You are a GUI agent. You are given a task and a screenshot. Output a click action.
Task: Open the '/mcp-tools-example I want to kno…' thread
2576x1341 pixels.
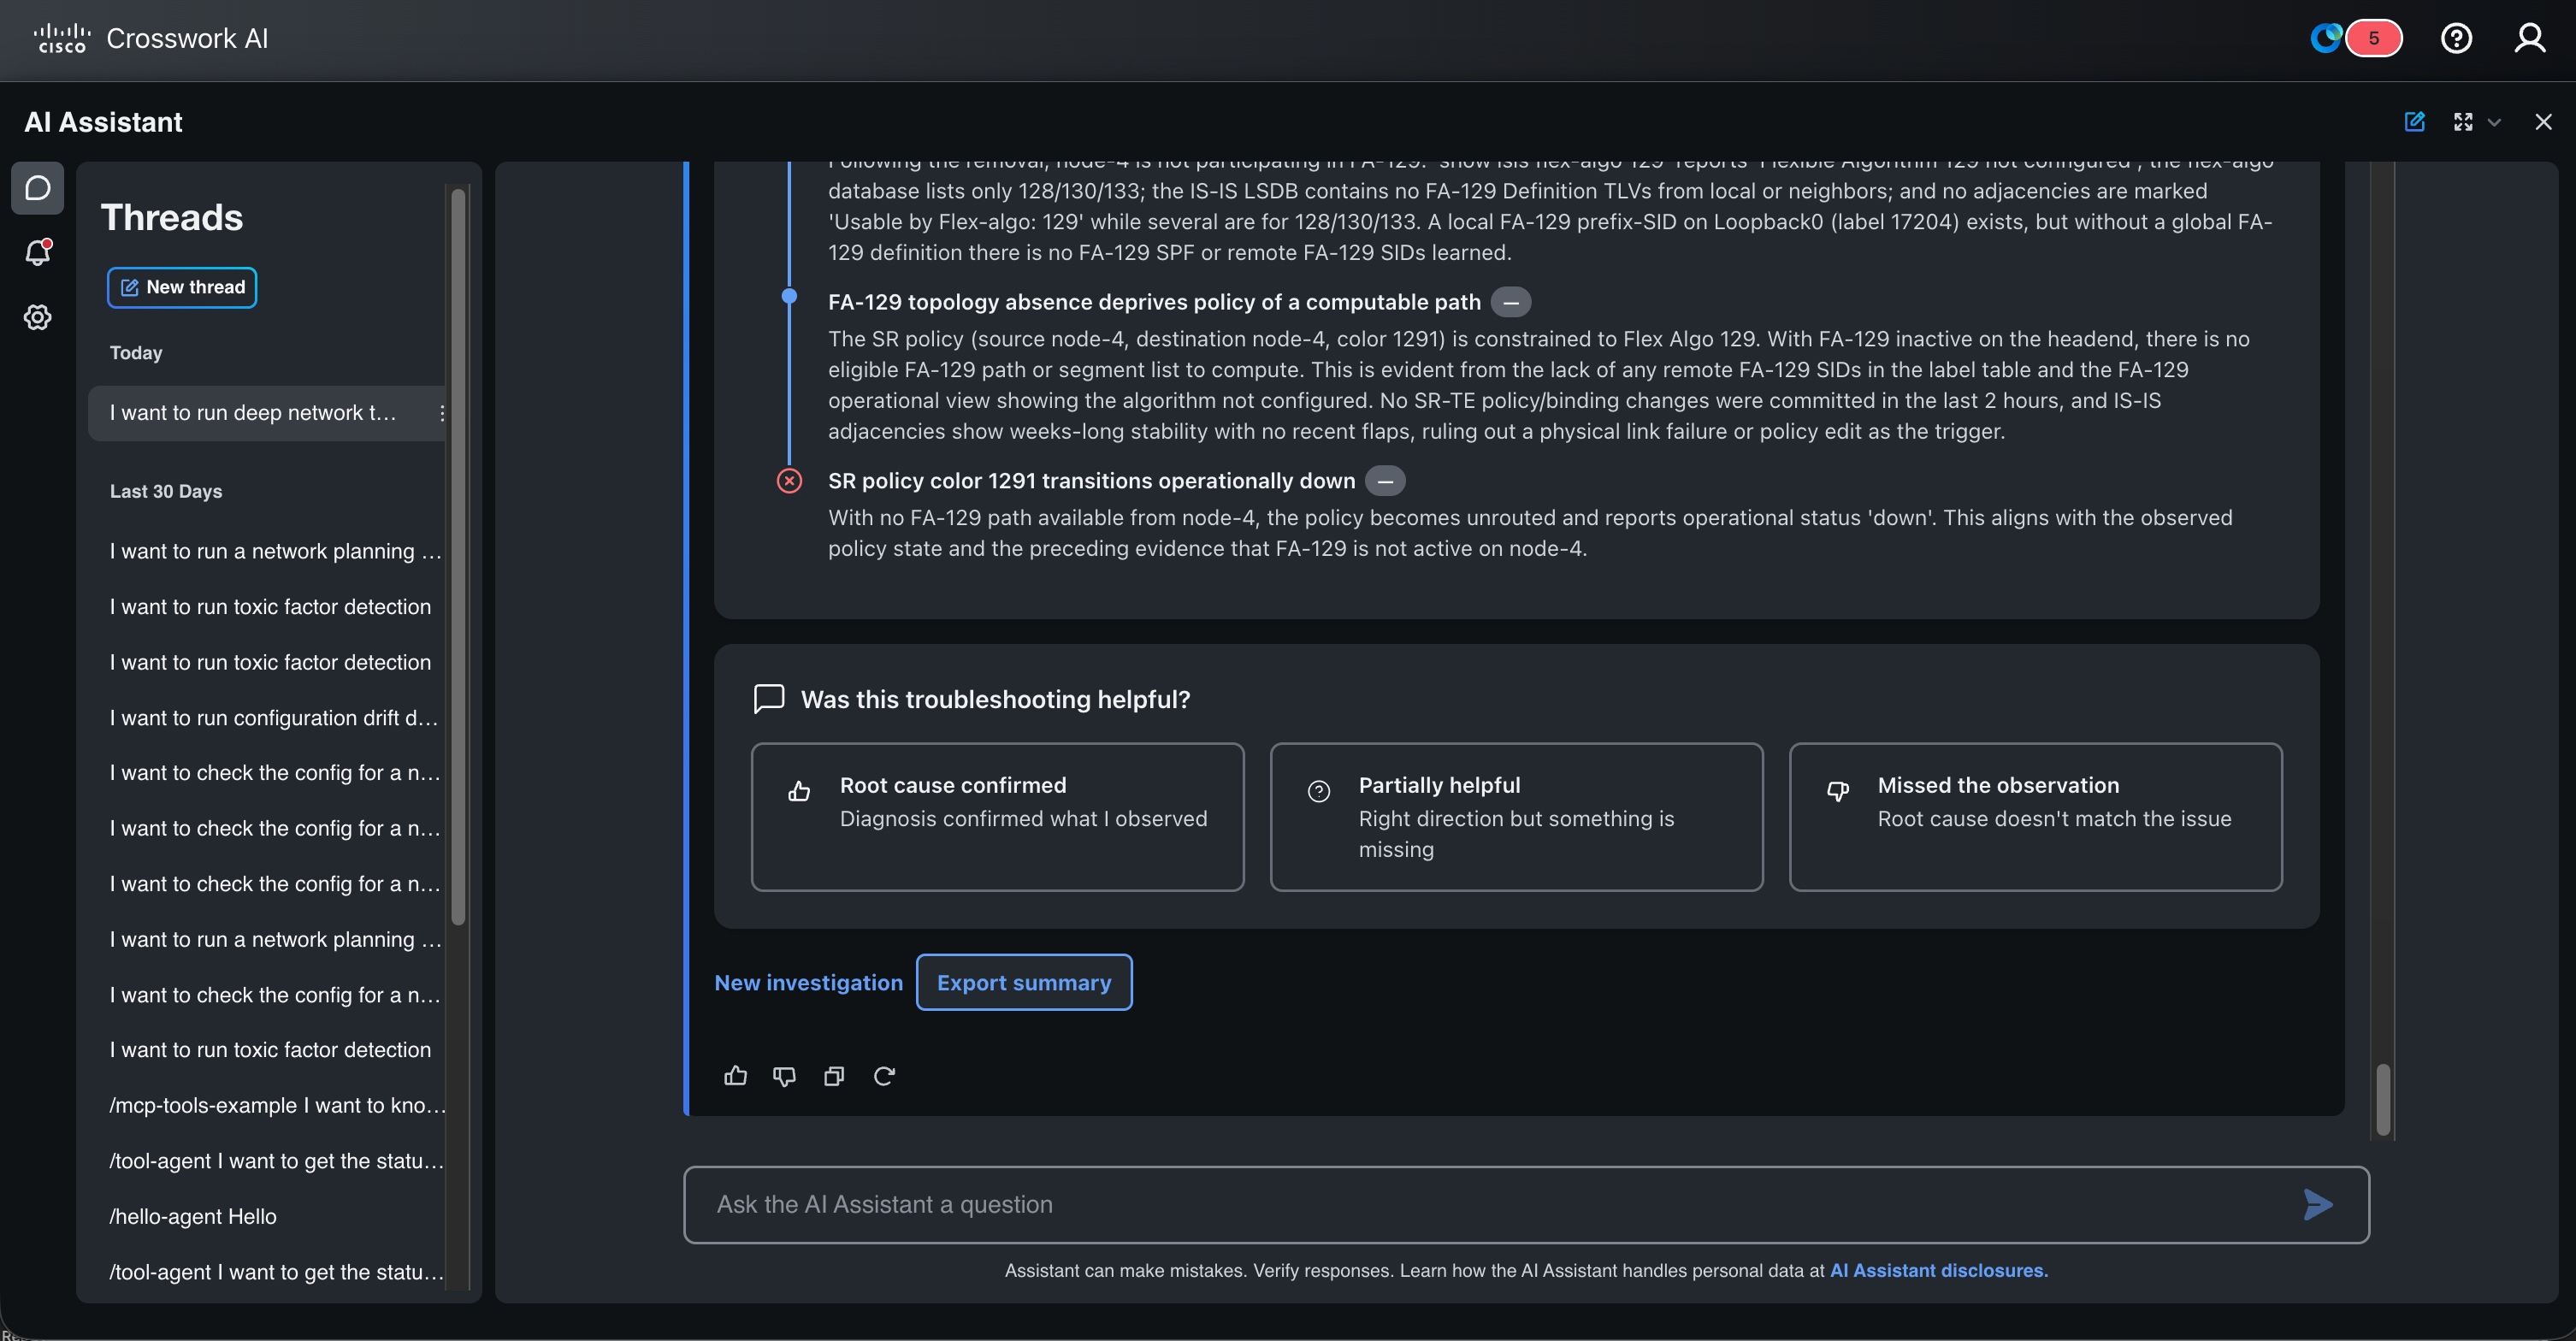[x=277, y=1105]
